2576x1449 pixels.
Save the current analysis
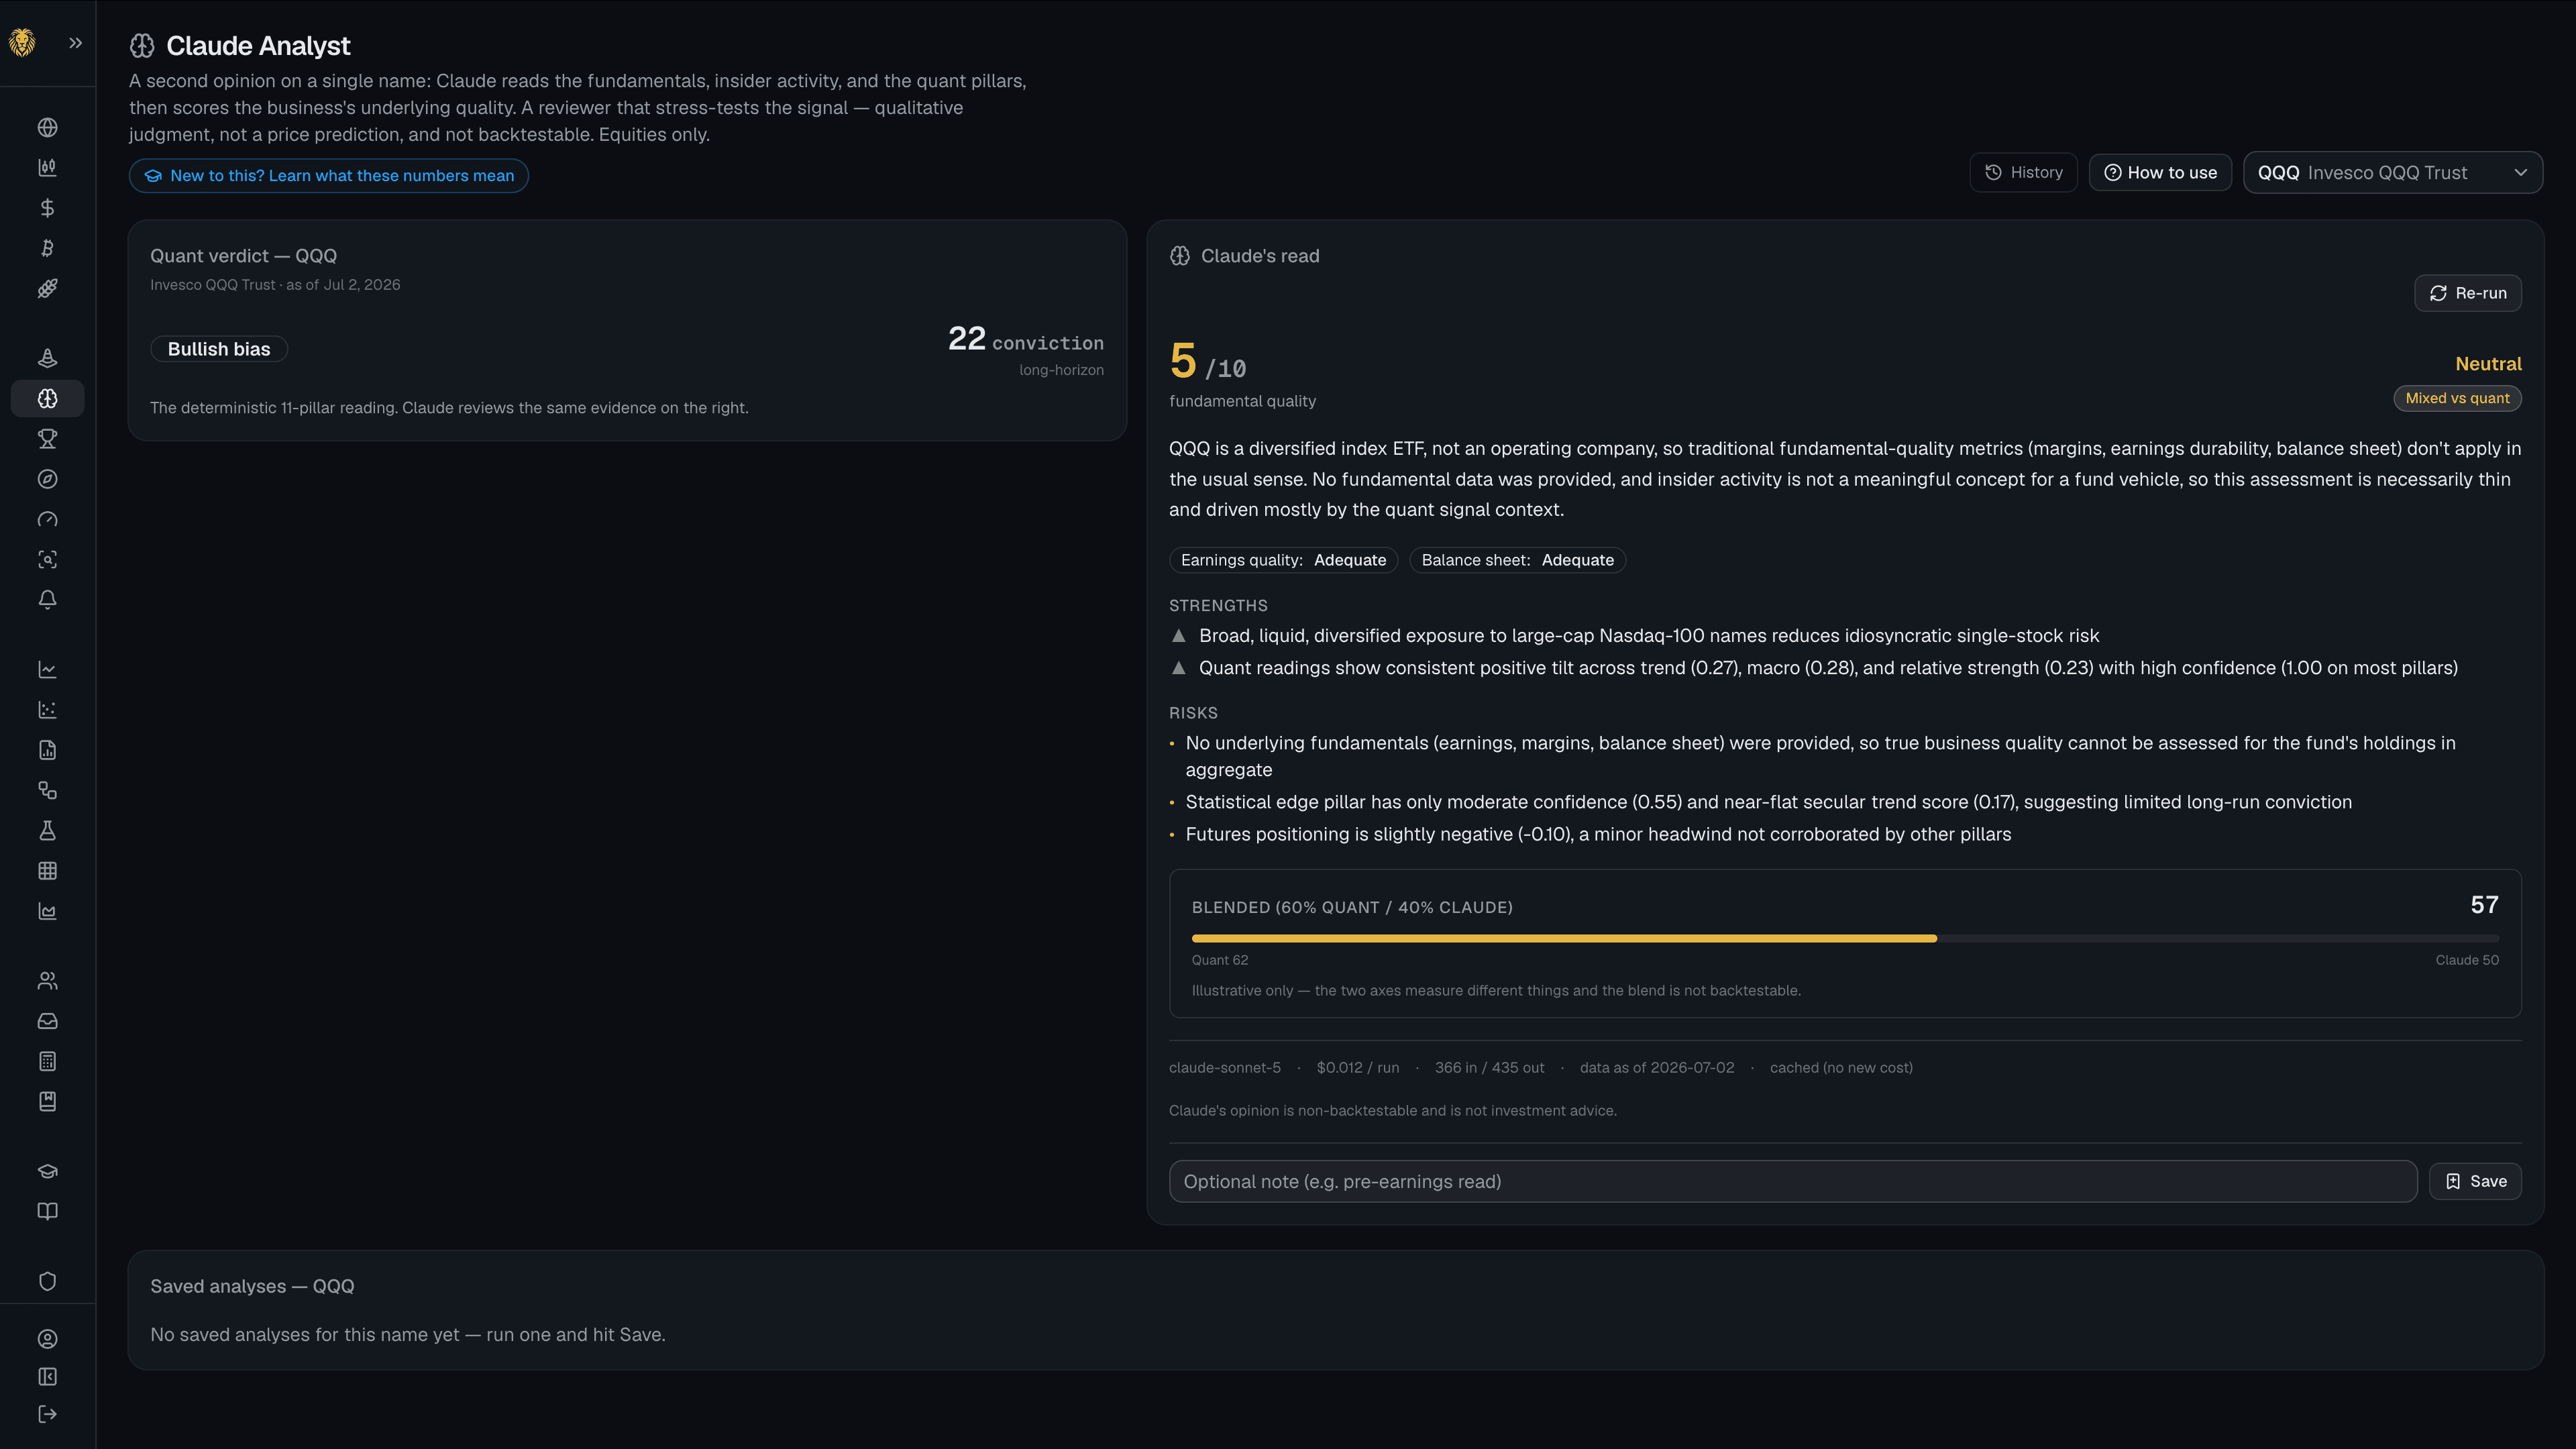[2475, 1181]
